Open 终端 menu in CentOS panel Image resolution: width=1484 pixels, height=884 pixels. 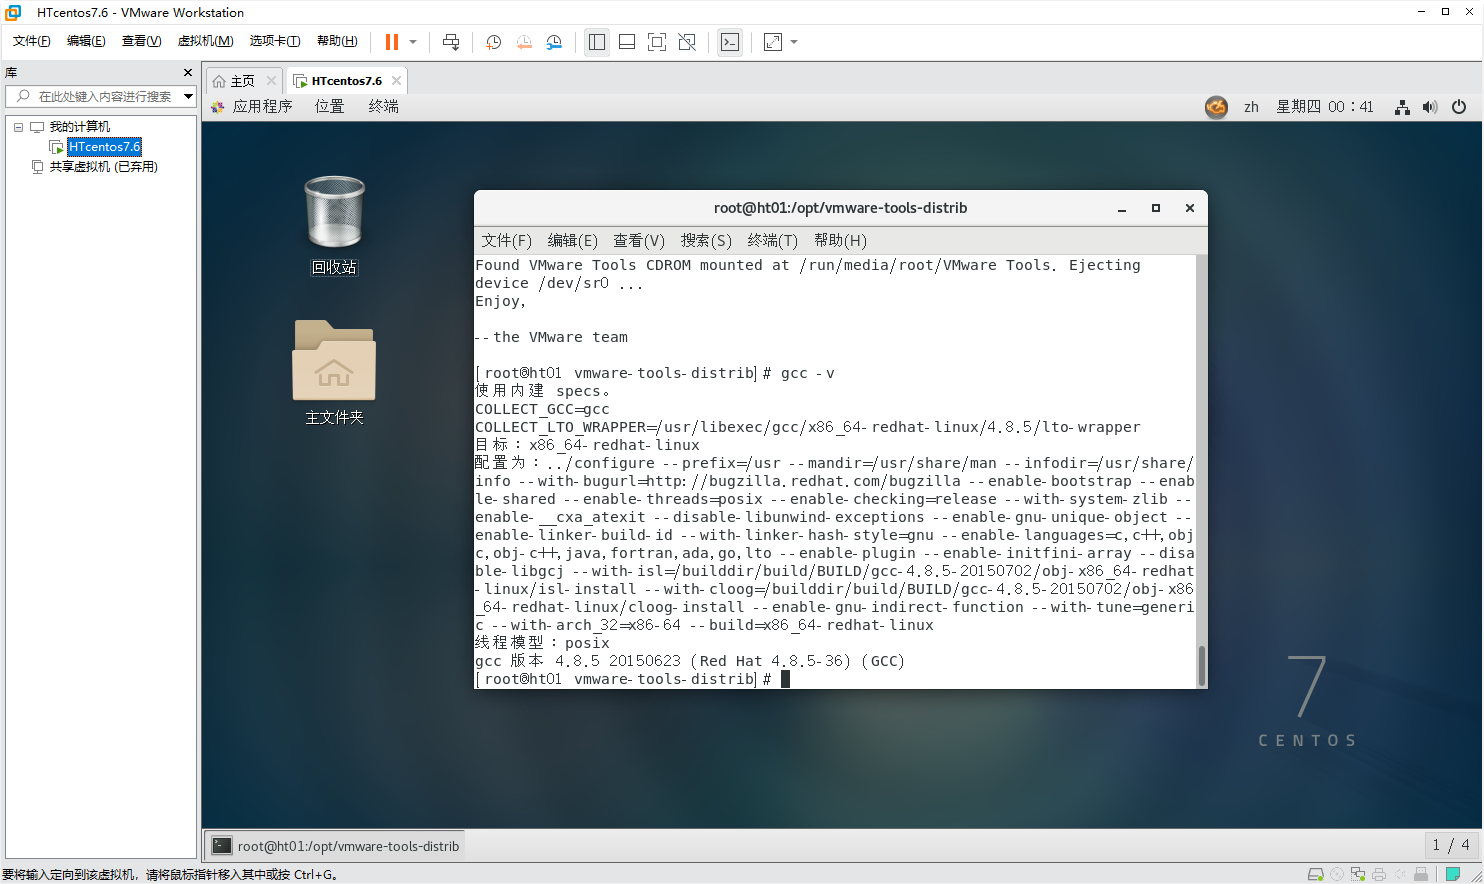click(x=383, y=107)
